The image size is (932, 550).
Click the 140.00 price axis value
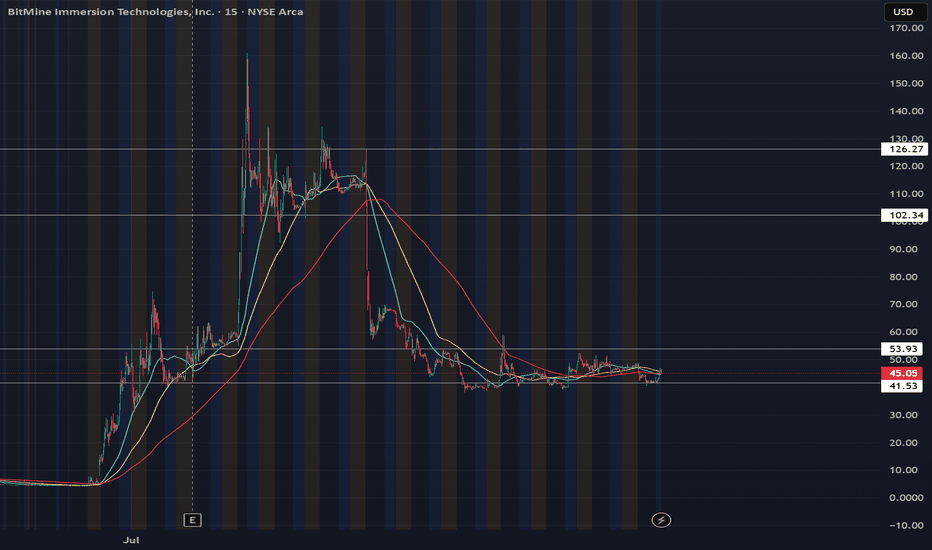point(906,111)
